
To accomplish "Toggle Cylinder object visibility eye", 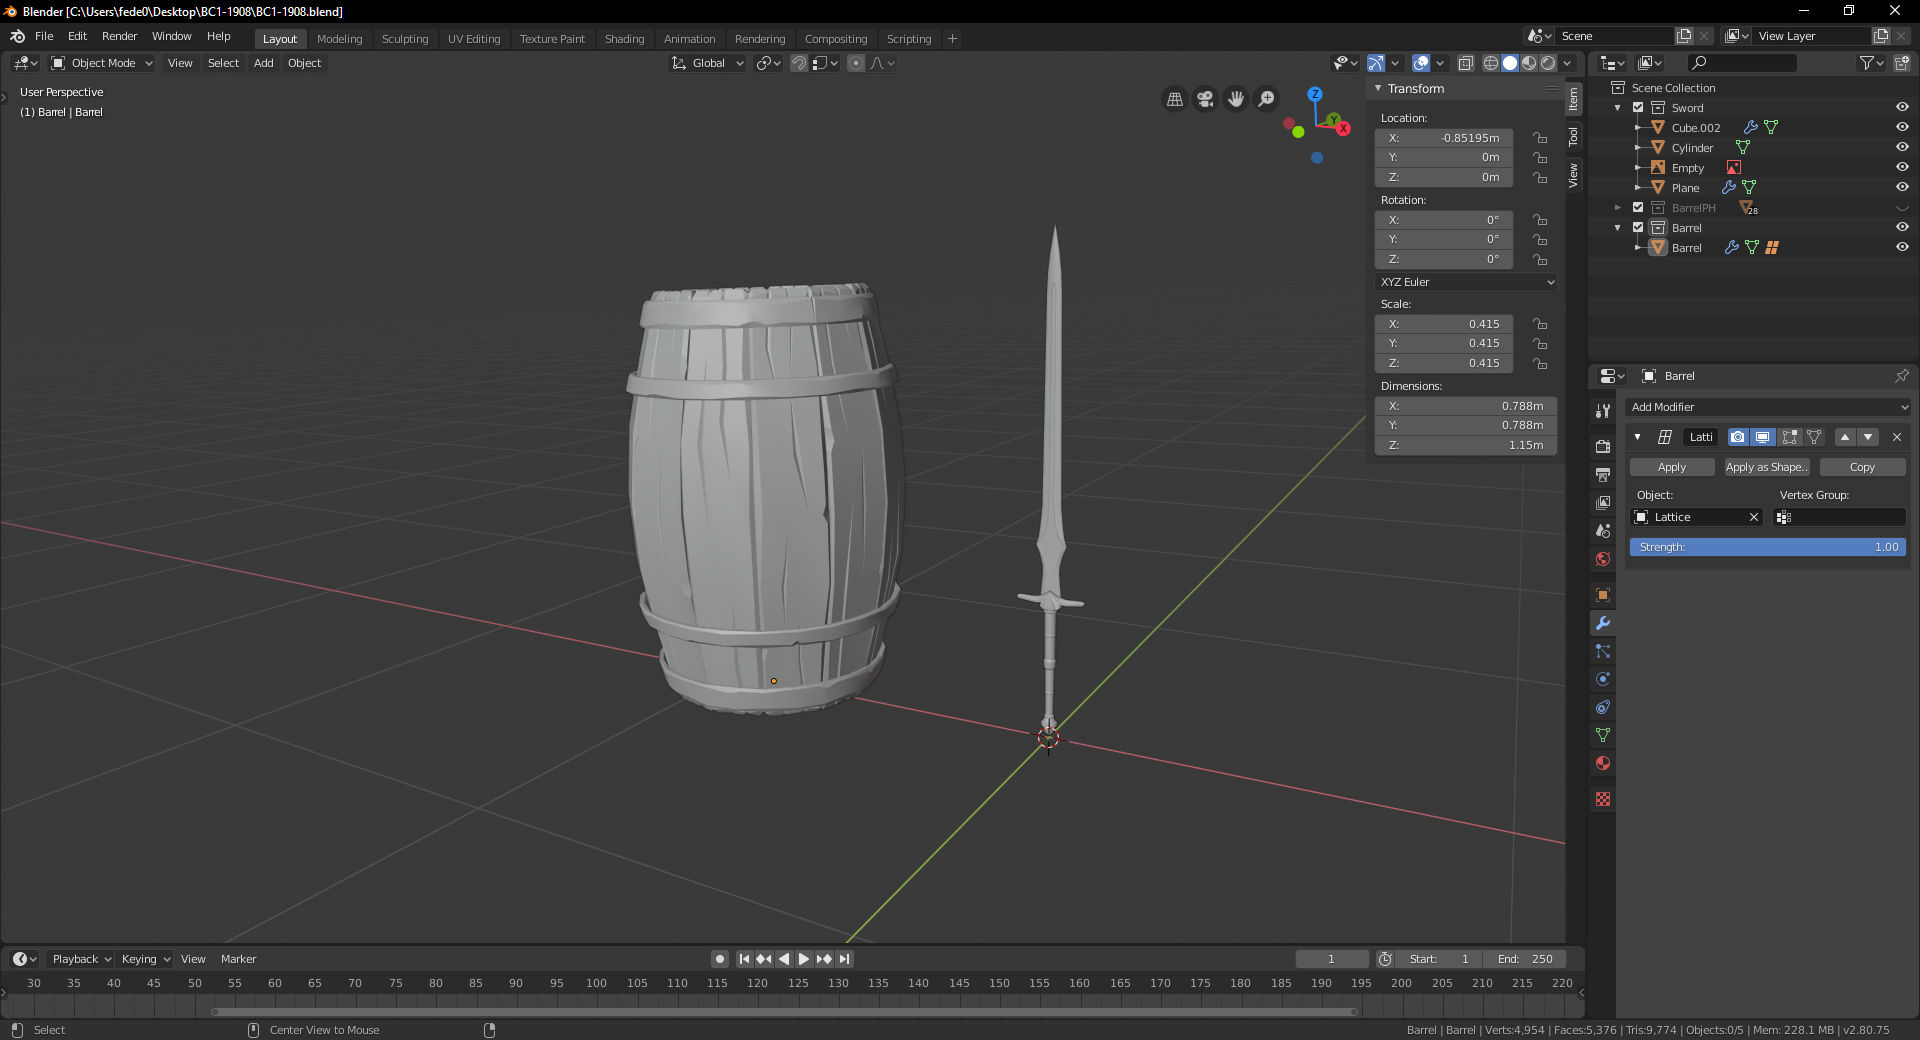I will (1902, 147).
